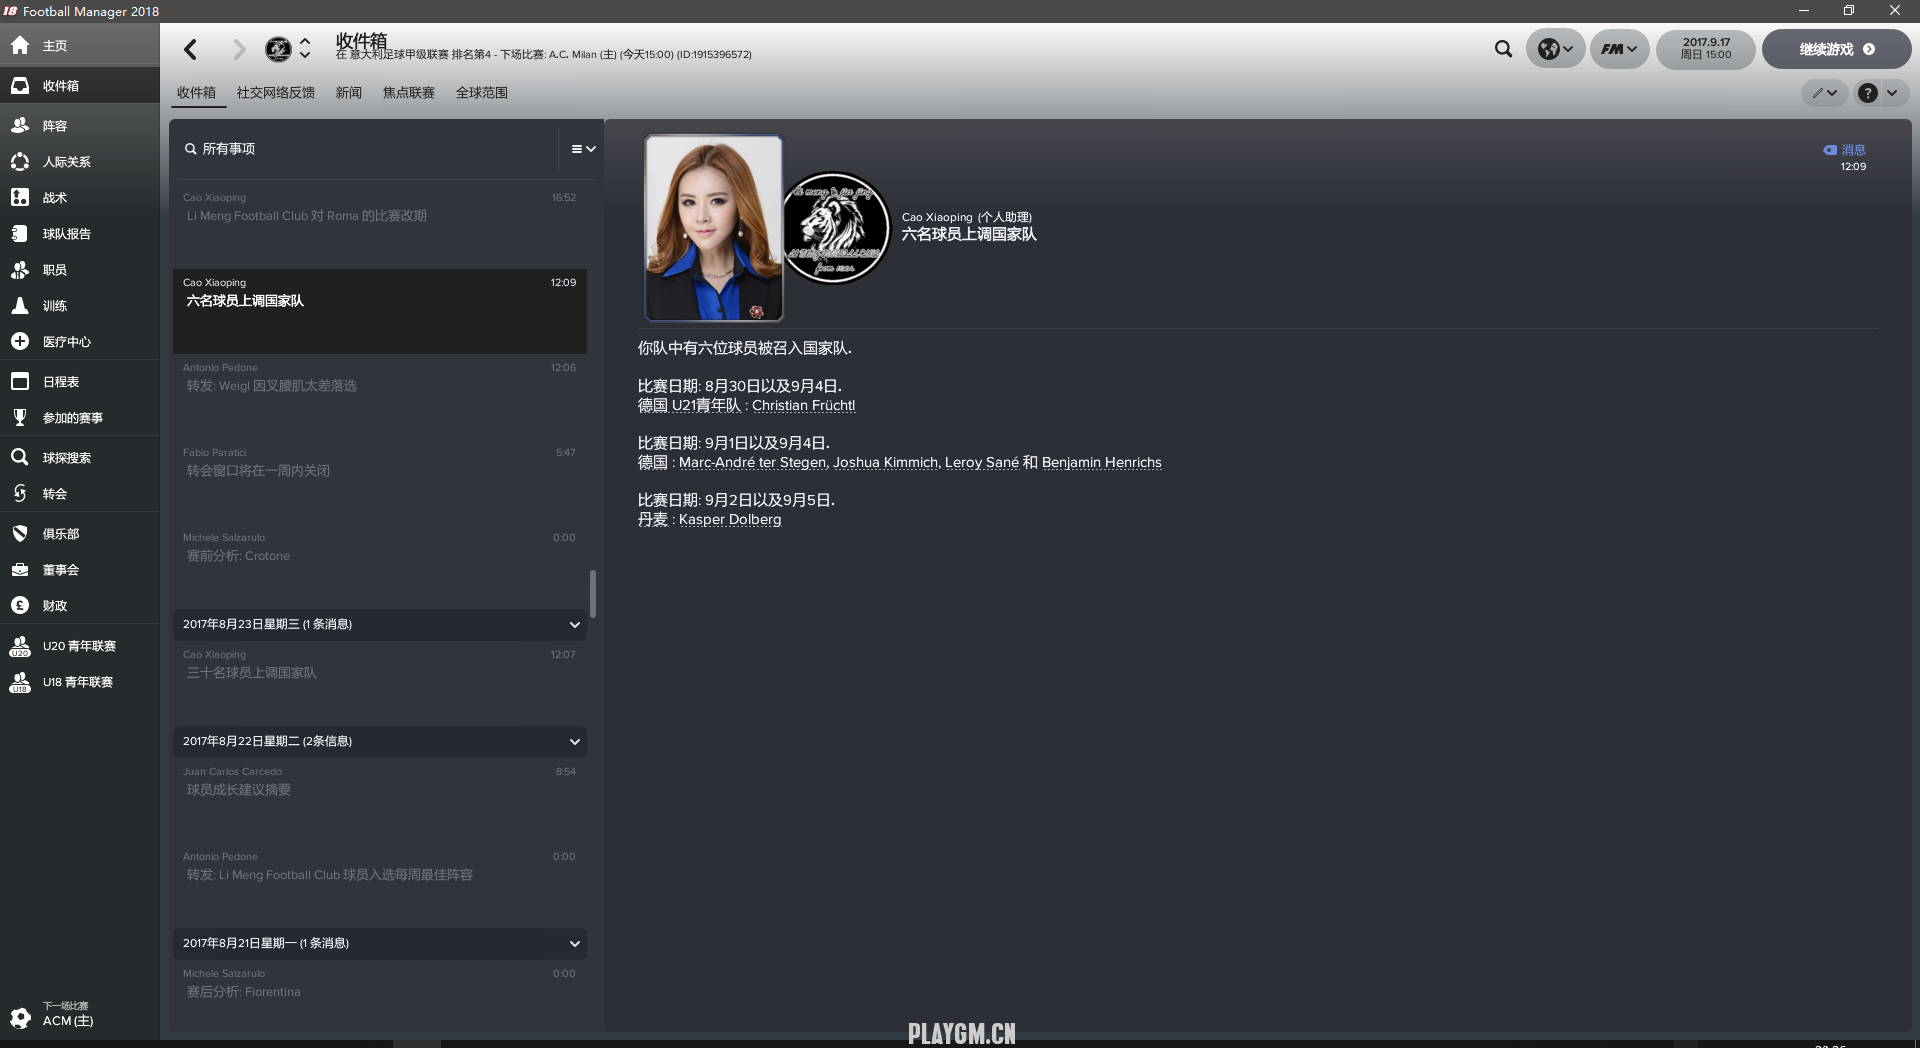Open Dynamics (人际关系) sidebar icon
The height and width of the screenshot is (1048, 1920).
[20, 162]
